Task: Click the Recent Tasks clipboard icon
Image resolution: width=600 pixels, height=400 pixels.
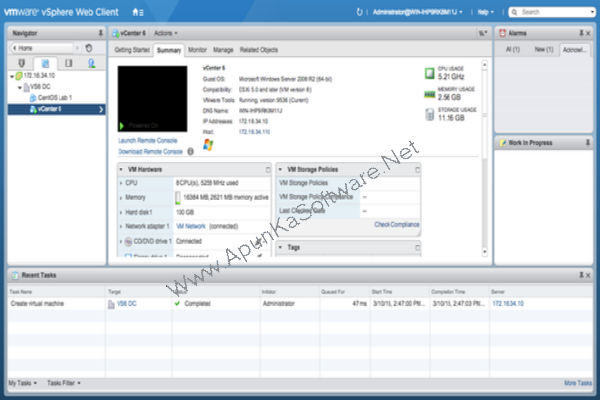Action: point(15,275)
